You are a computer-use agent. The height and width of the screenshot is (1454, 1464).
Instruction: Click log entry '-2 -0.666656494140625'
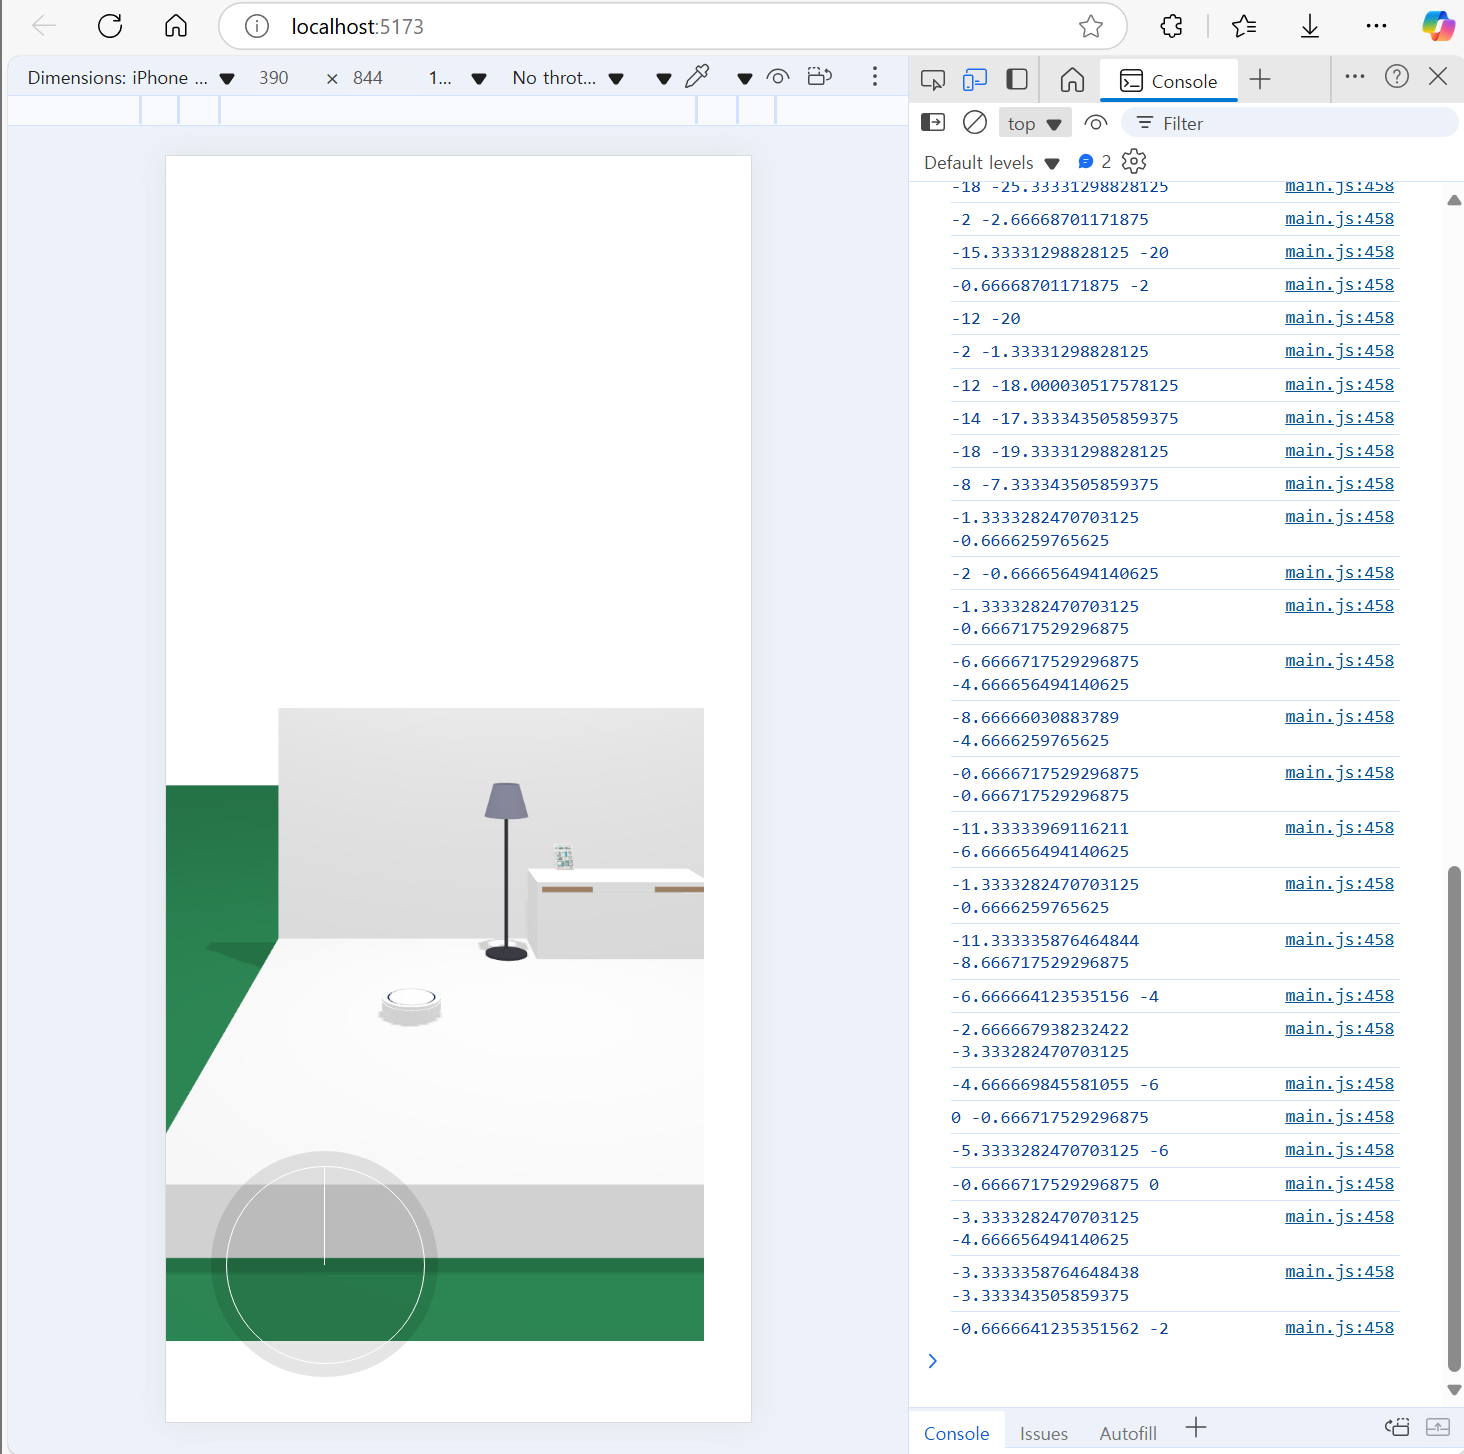[x=1055, y=573]
